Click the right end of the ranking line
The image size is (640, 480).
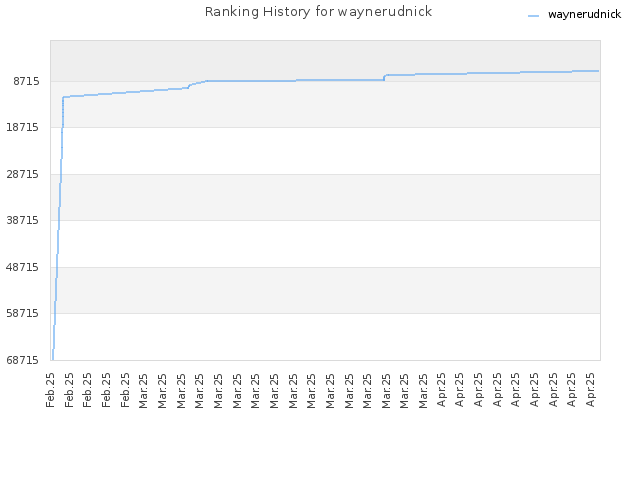pyautogui.click(x=598, y=71)
